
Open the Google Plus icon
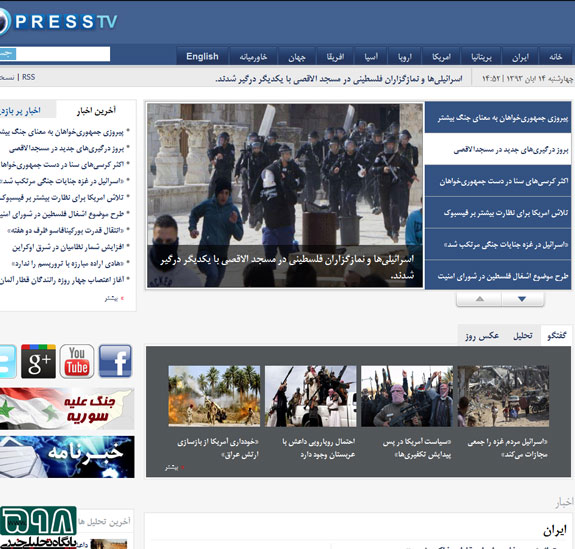[38, 361]
